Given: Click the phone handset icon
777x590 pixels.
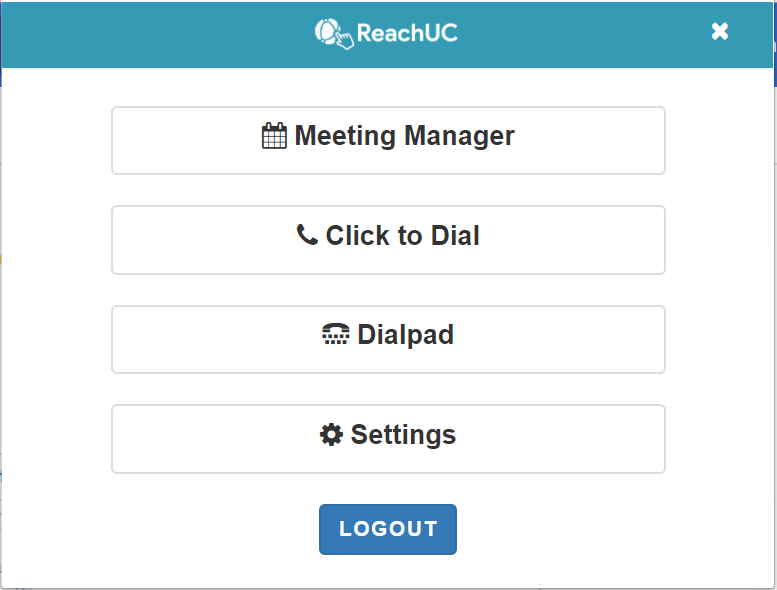Looking at the screenshot, I should tap(307, 235).
